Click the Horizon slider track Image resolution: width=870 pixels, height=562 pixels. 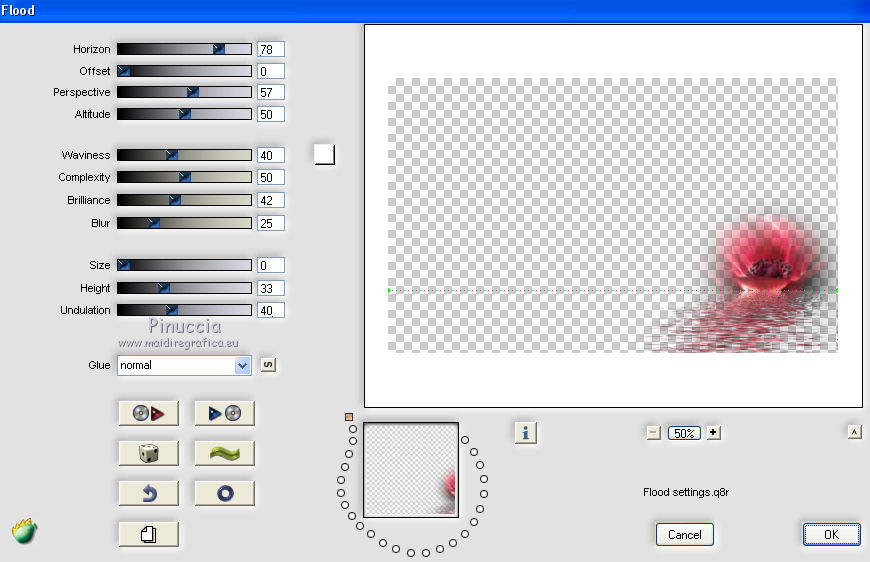(x=184, y=49)
